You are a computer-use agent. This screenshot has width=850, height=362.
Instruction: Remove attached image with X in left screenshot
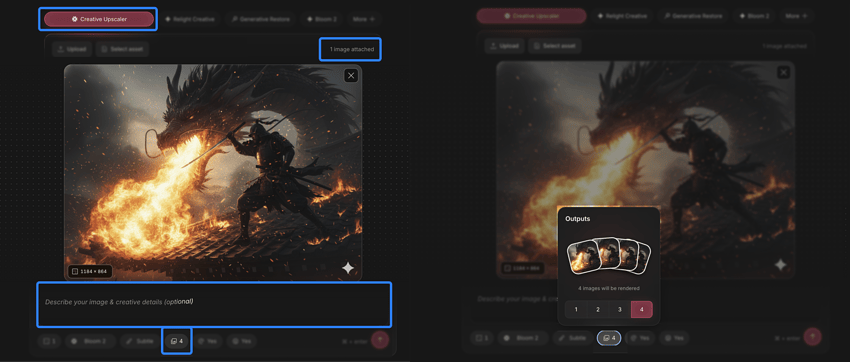click(x=351, y=75)
